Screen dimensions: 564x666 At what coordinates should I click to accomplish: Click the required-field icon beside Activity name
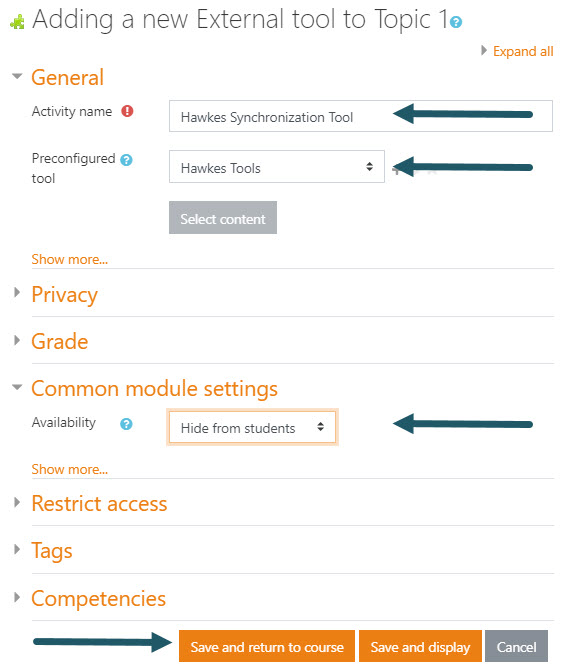127,111
